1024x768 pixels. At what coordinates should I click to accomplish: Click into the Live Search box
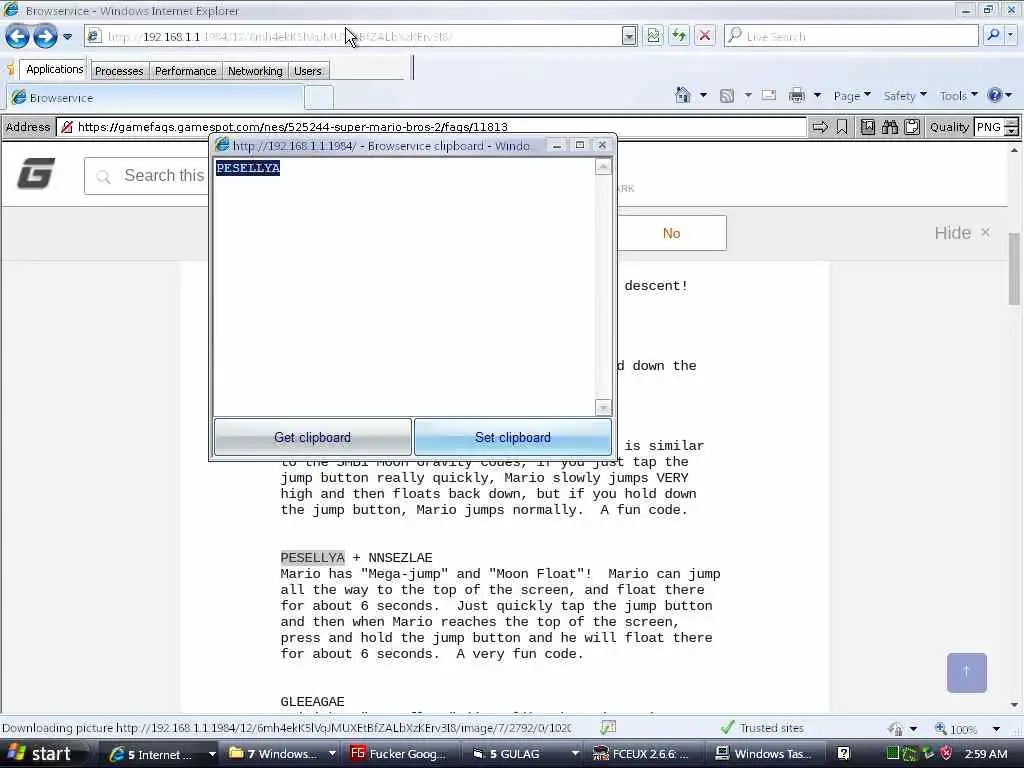(851, 36)
